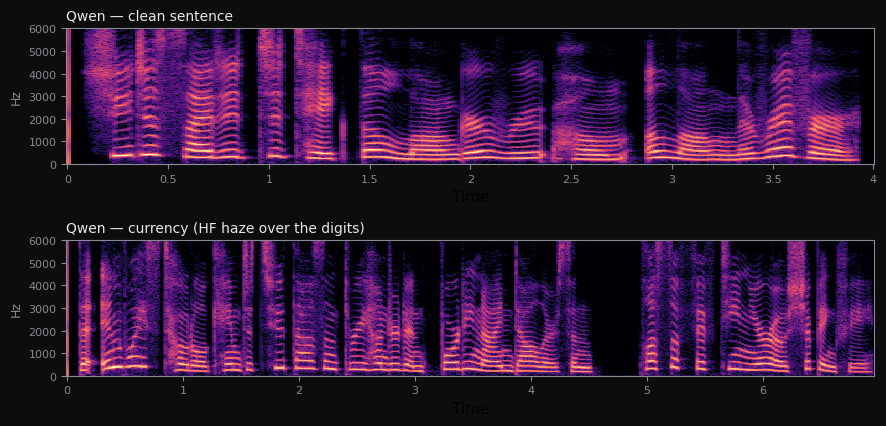Screen dimensions: 886x426
Task: Click the "Qwen — currency (HF haze over the digits)" title
Action: 215,228
